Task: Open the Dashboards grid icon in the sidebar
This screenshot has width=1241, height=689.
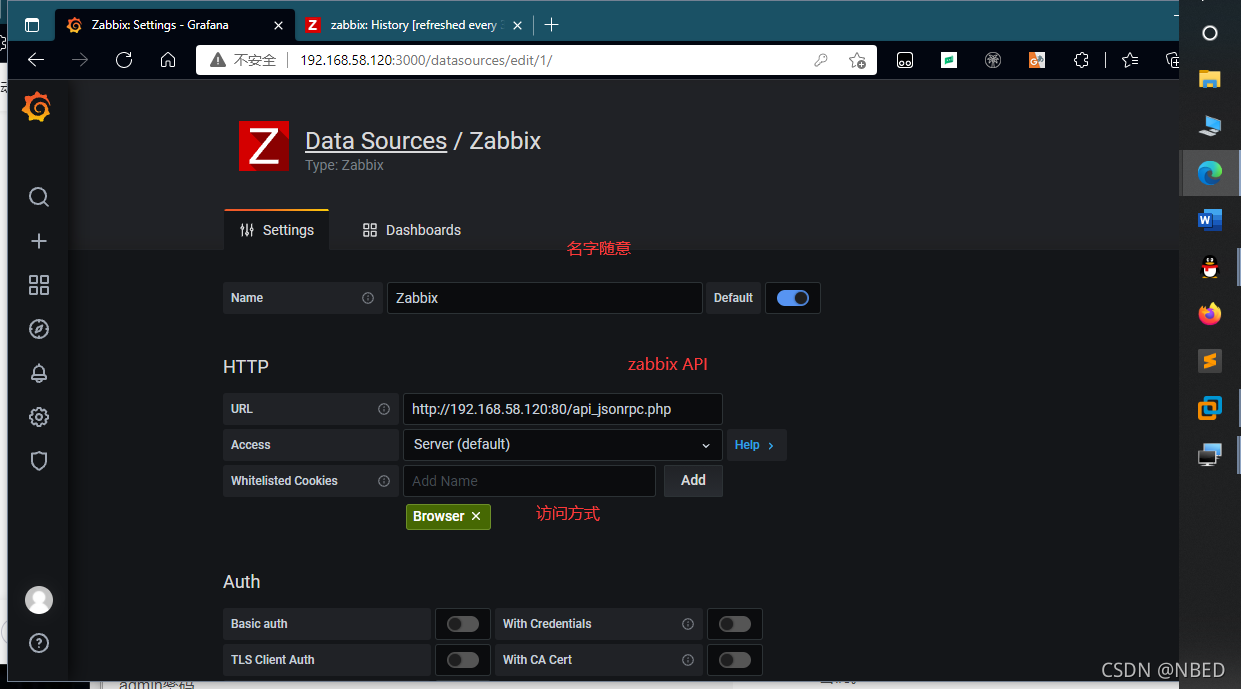Action: [x=39, y=285]
